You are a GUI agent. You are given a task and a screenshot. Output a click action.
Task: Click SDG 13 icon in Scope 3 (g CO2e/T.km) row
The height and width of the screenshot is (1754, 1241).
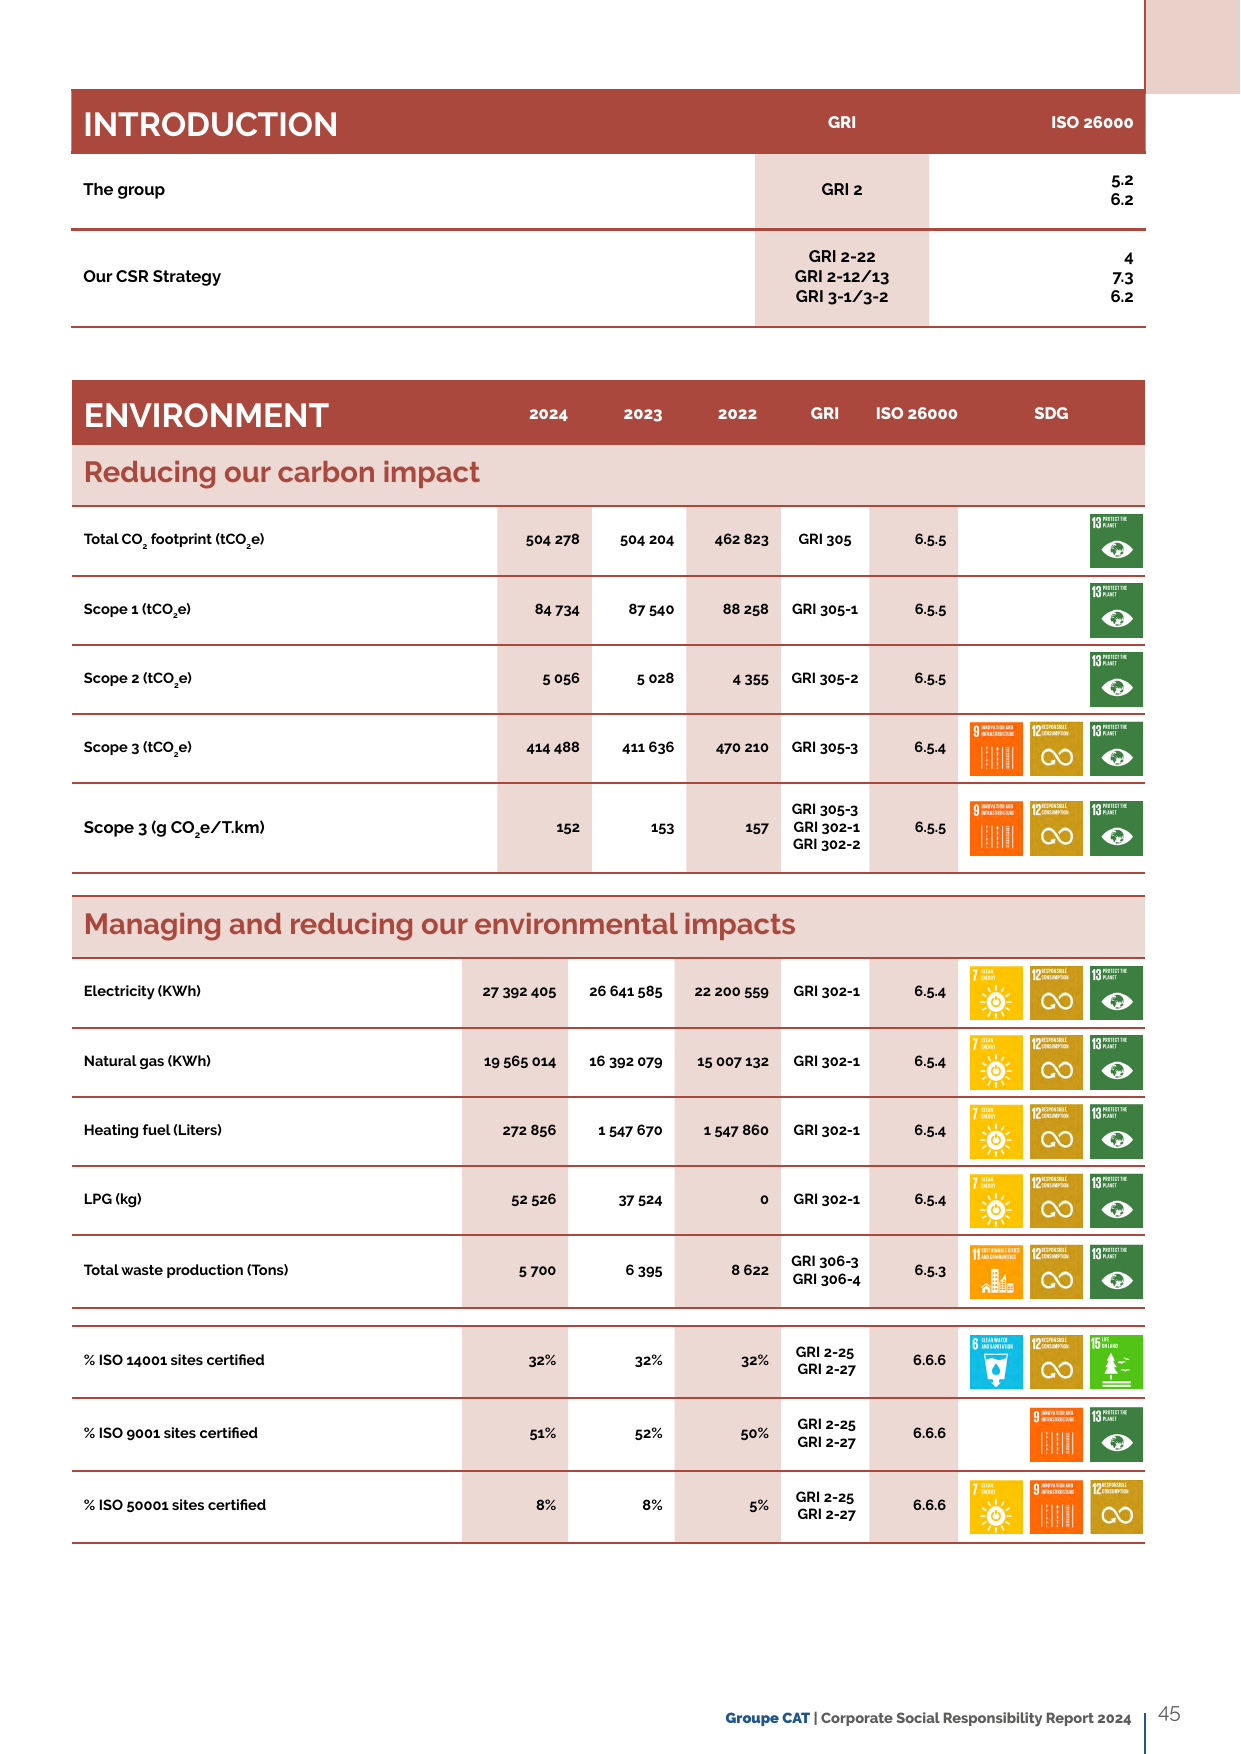tap(1116, 828)
